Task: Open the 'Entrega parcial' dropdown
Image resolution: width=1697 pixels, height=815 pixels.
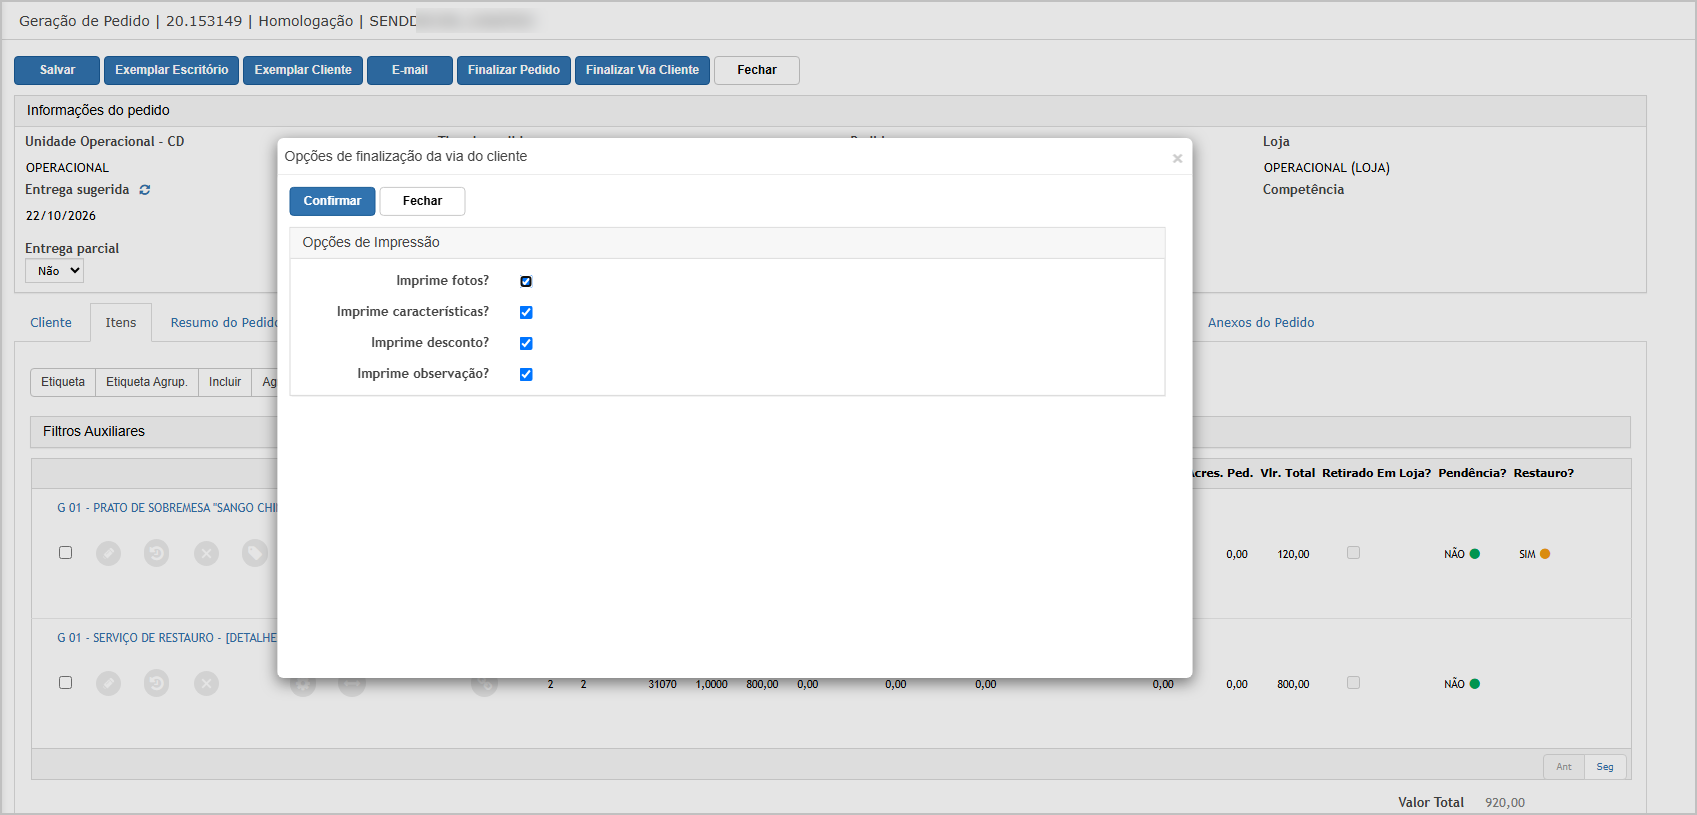Action: pos(54,271)
